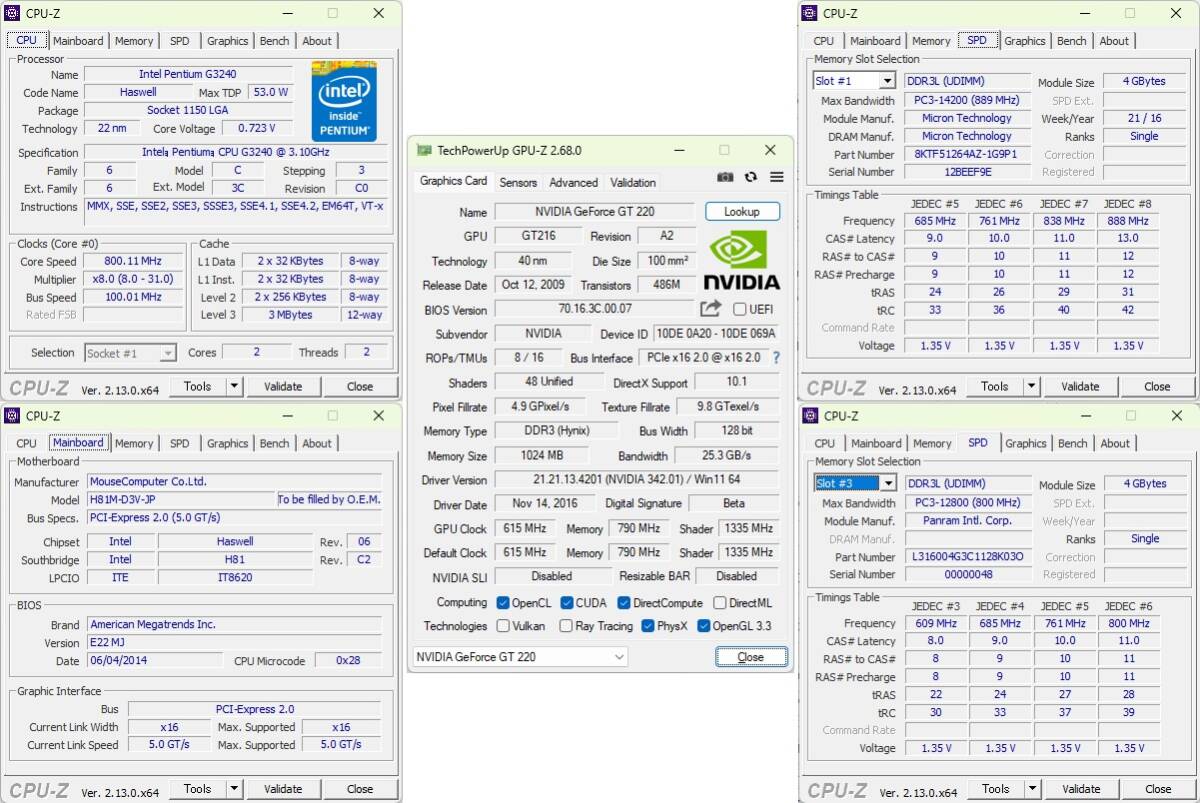
Task: Click the Intel Pentium G3240 name field
Action: point(189,75)
